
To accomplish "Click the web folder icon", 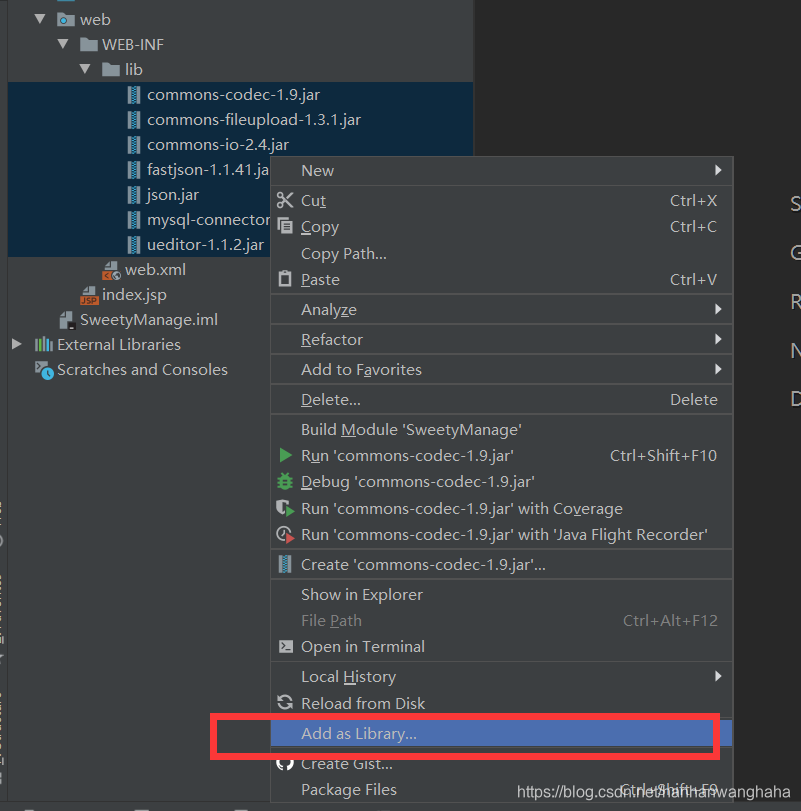I will pyautogui.click(x=65, y=20).
